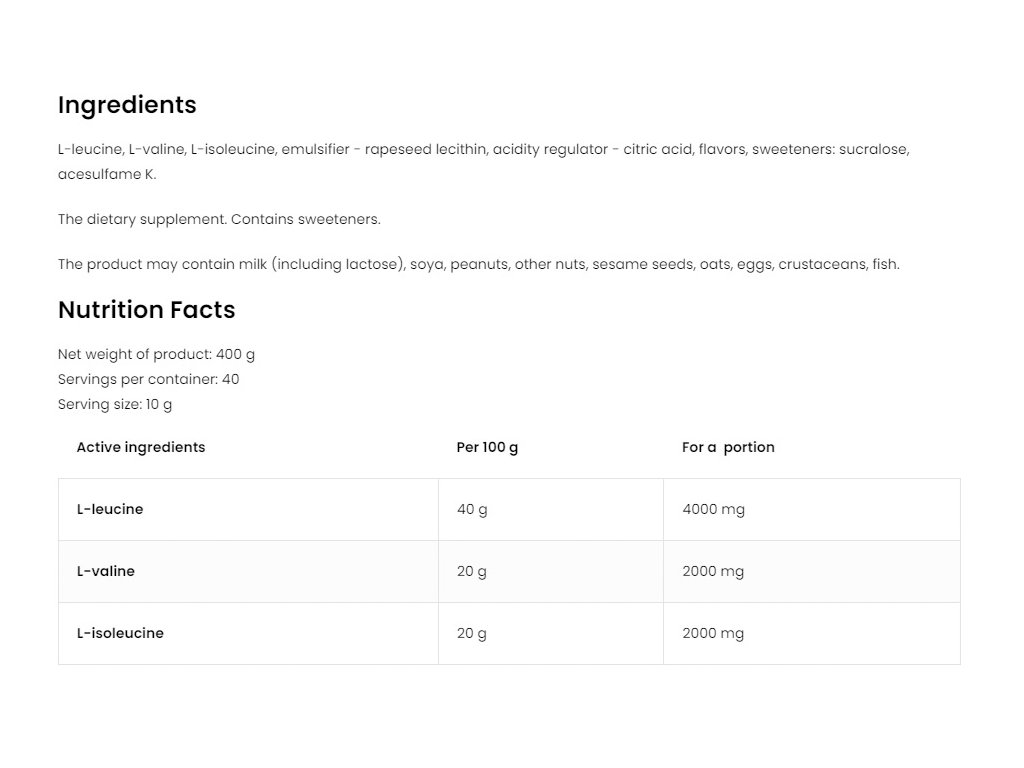Click the 4000 mg portion cell

pyautogui.click(x=713, y=510)
